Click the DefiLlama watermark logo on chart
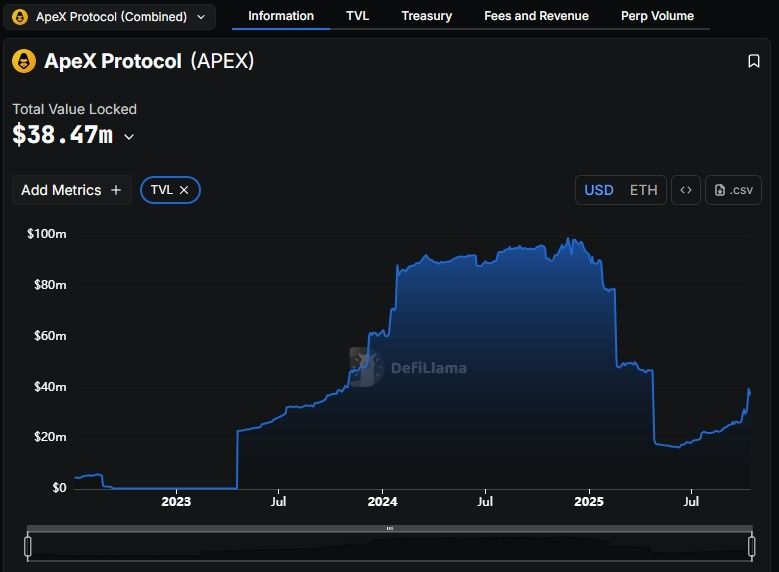The width and height of the screenshot is (779, 572). [x=367, y=367]
